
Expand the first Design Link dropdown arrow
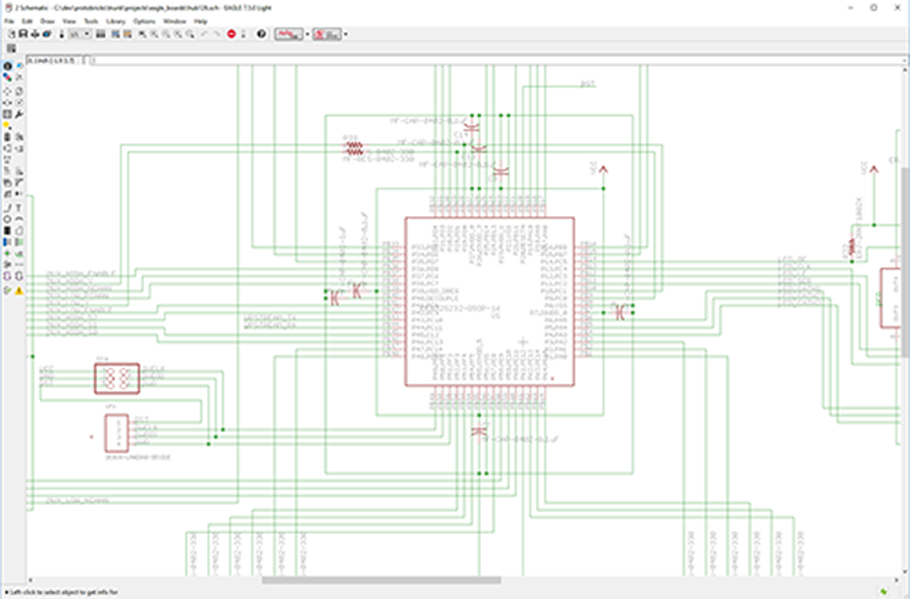(308, 34)
